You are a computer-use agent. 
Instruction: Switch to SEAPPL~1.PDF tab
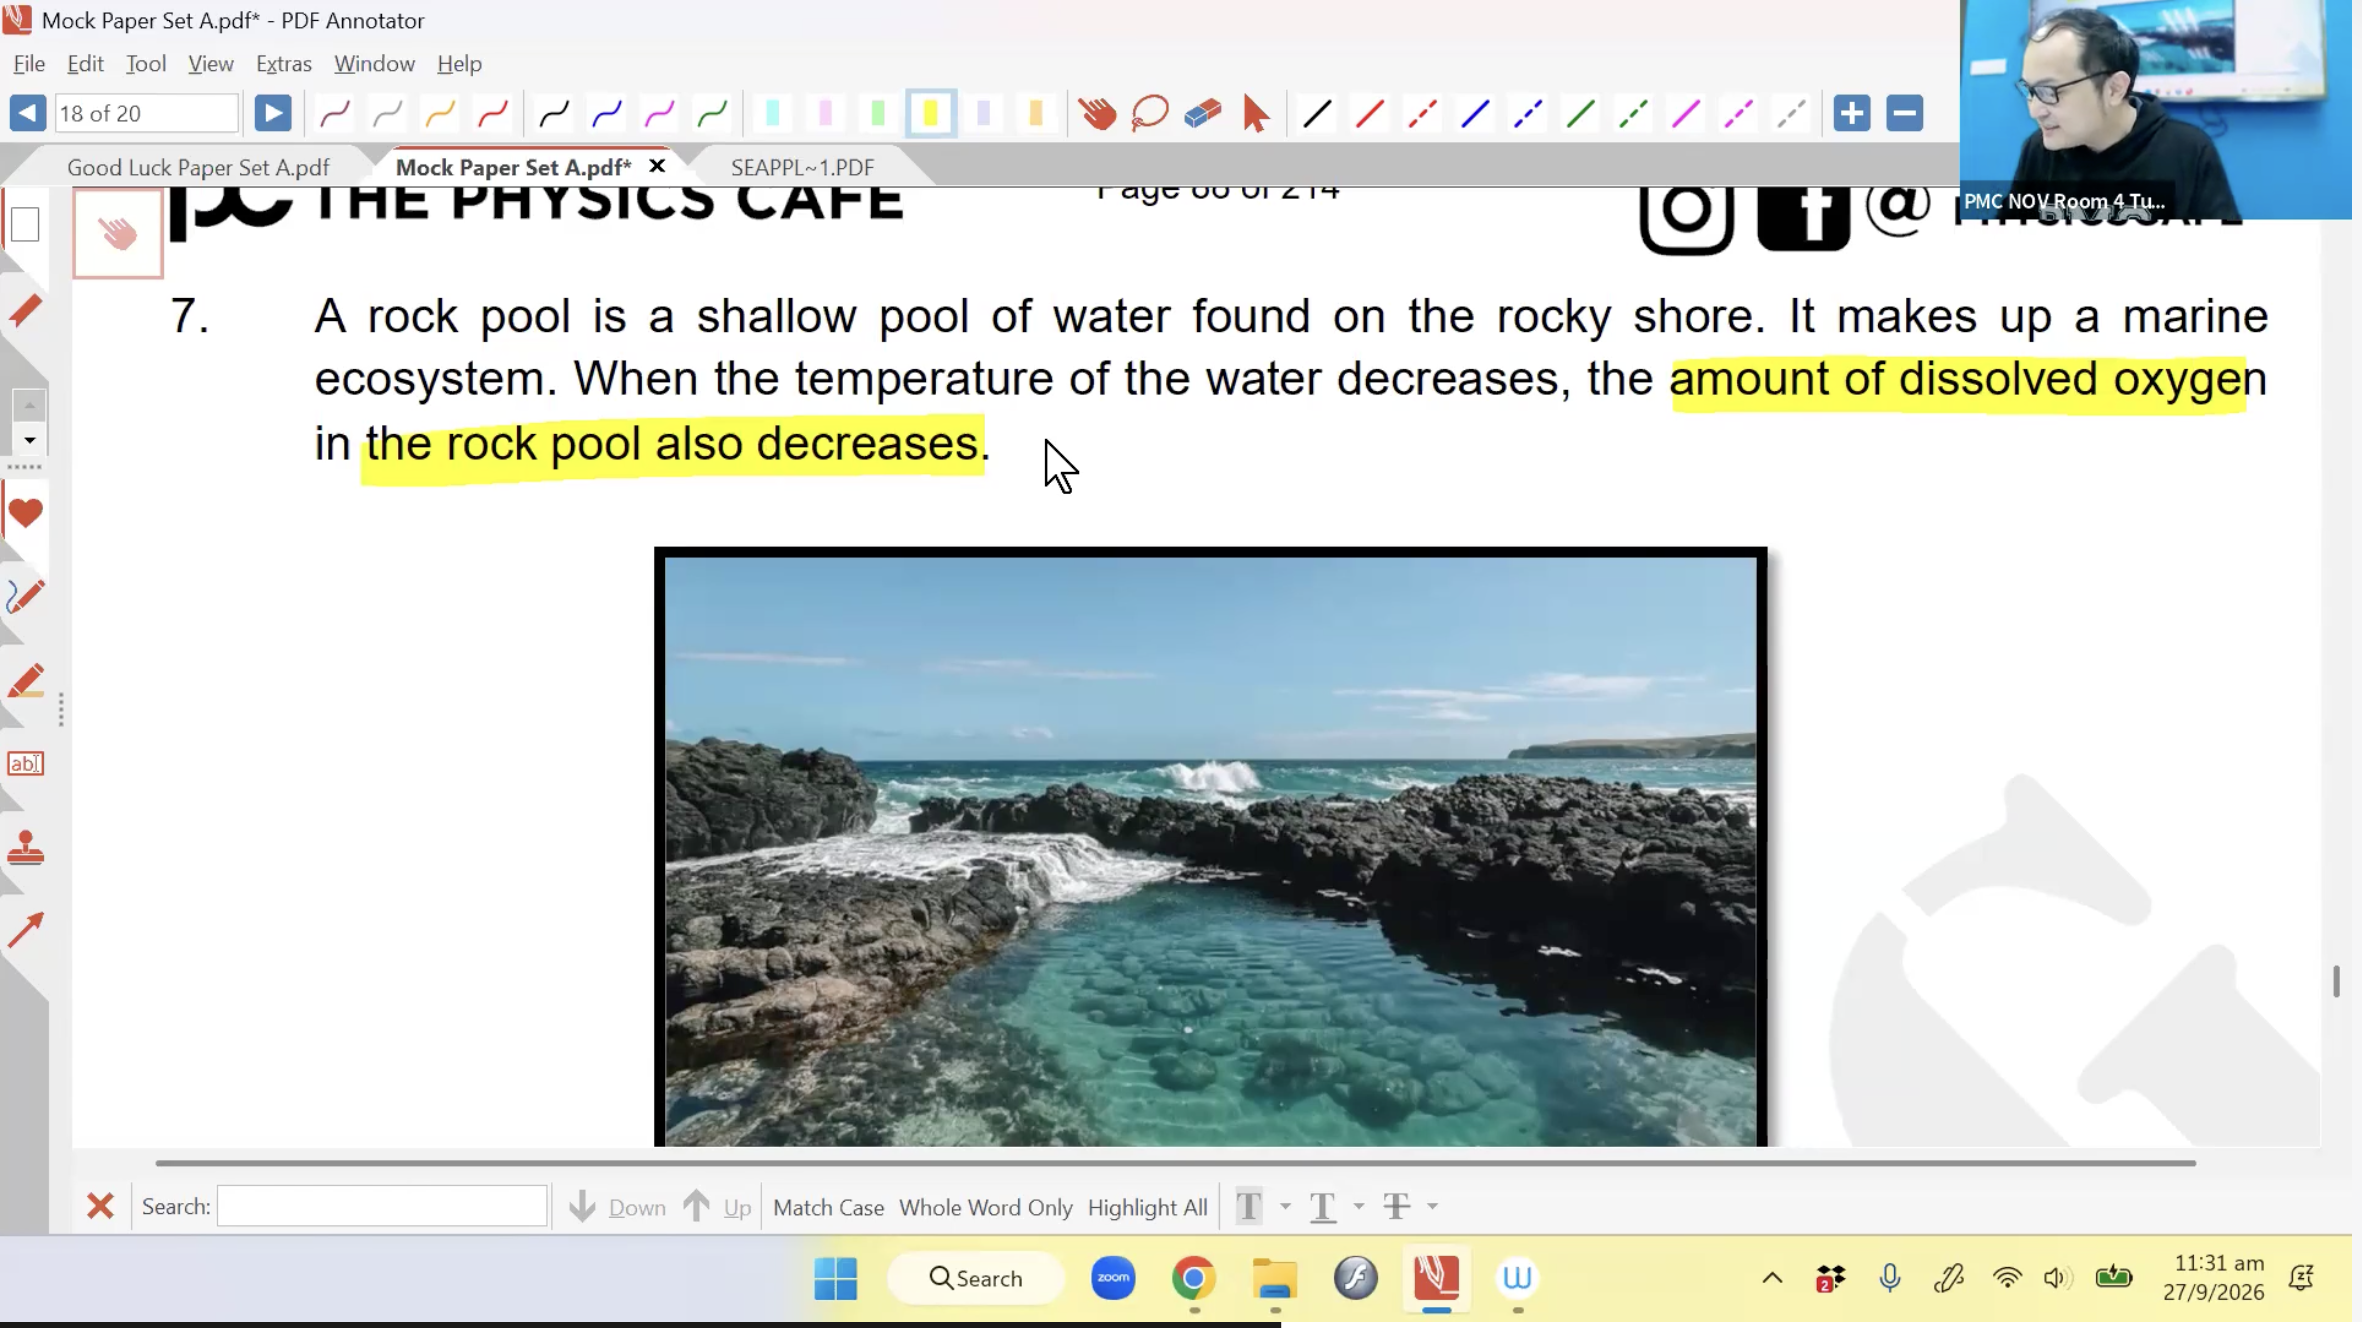802,167
